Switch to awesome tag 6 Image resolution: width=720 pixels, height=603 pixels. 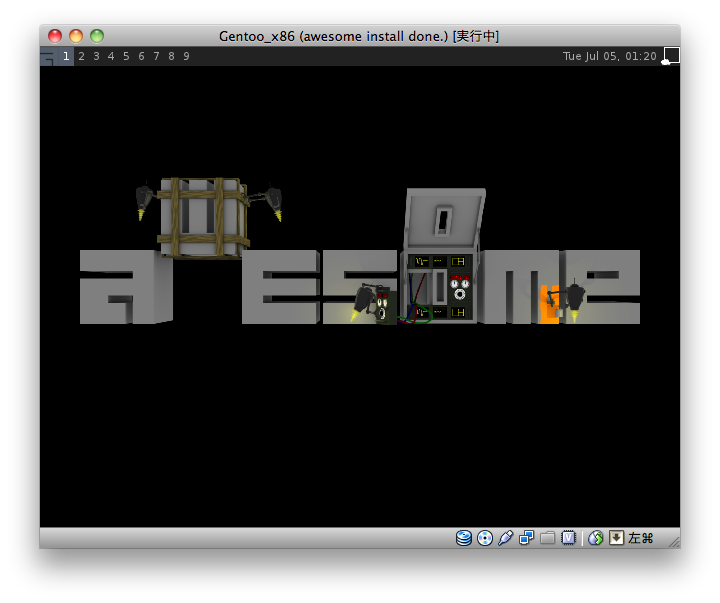pyautogui.click(x=141, y=56)
